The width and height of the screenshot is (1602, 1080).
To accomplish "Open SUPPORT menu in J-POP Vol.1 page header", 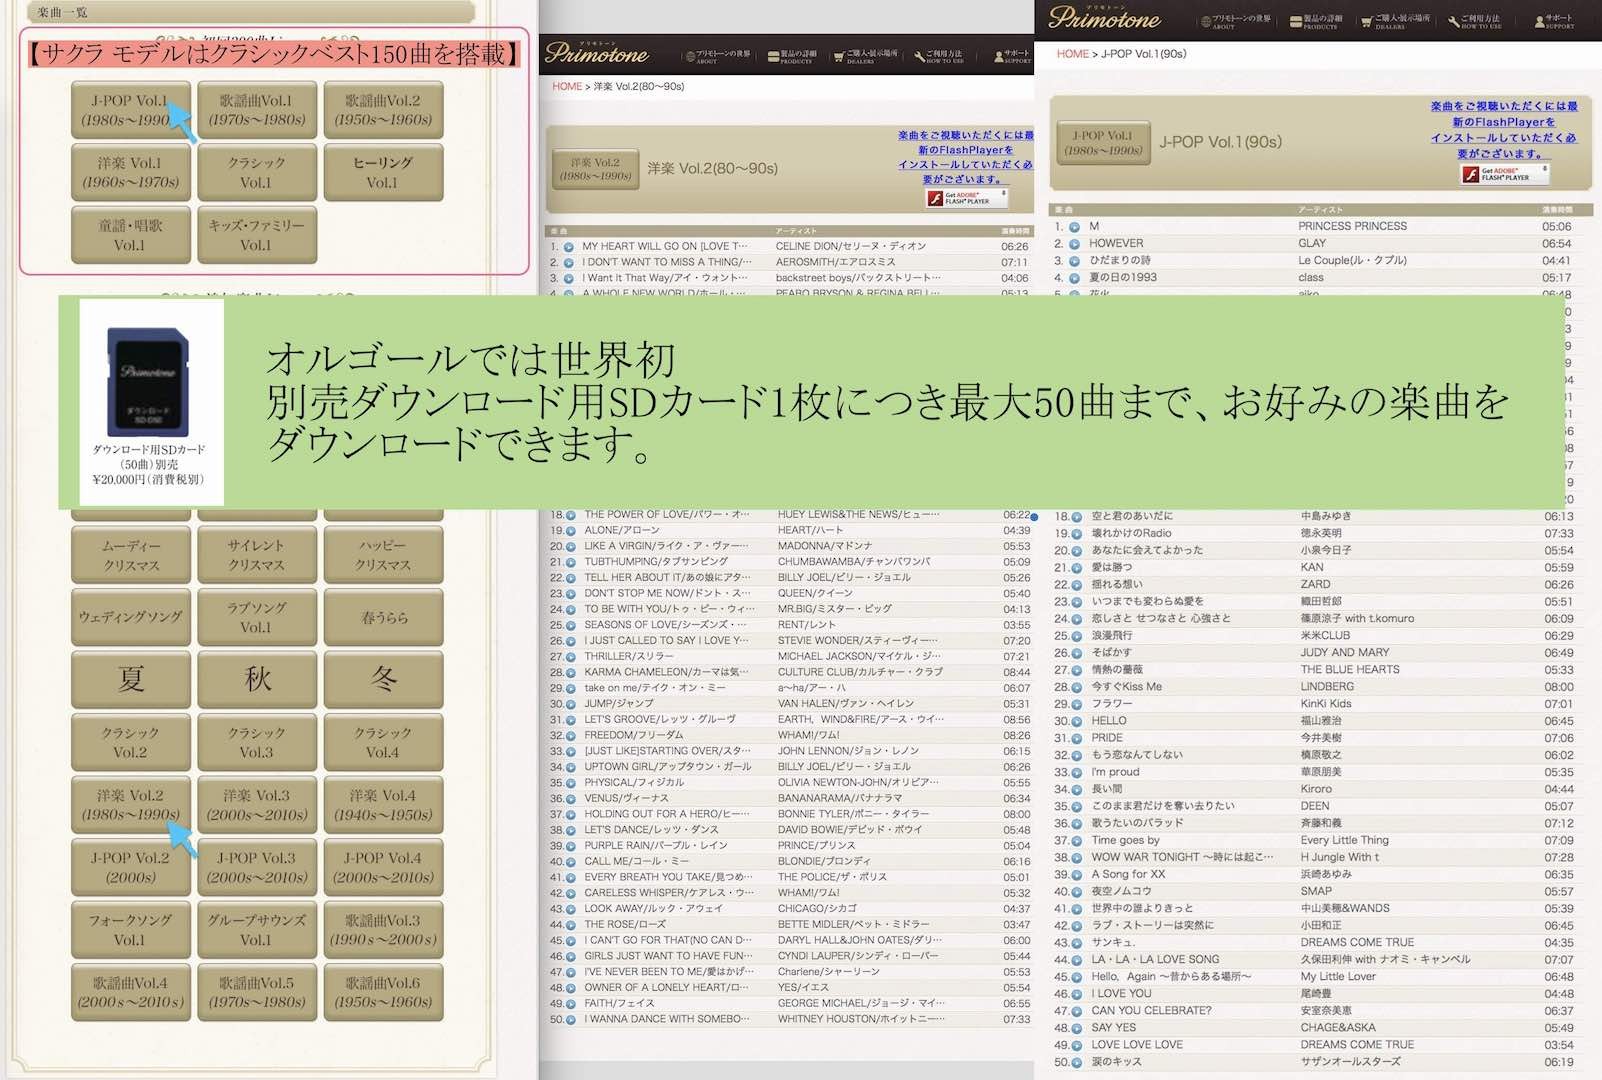I will [1554, 21].
